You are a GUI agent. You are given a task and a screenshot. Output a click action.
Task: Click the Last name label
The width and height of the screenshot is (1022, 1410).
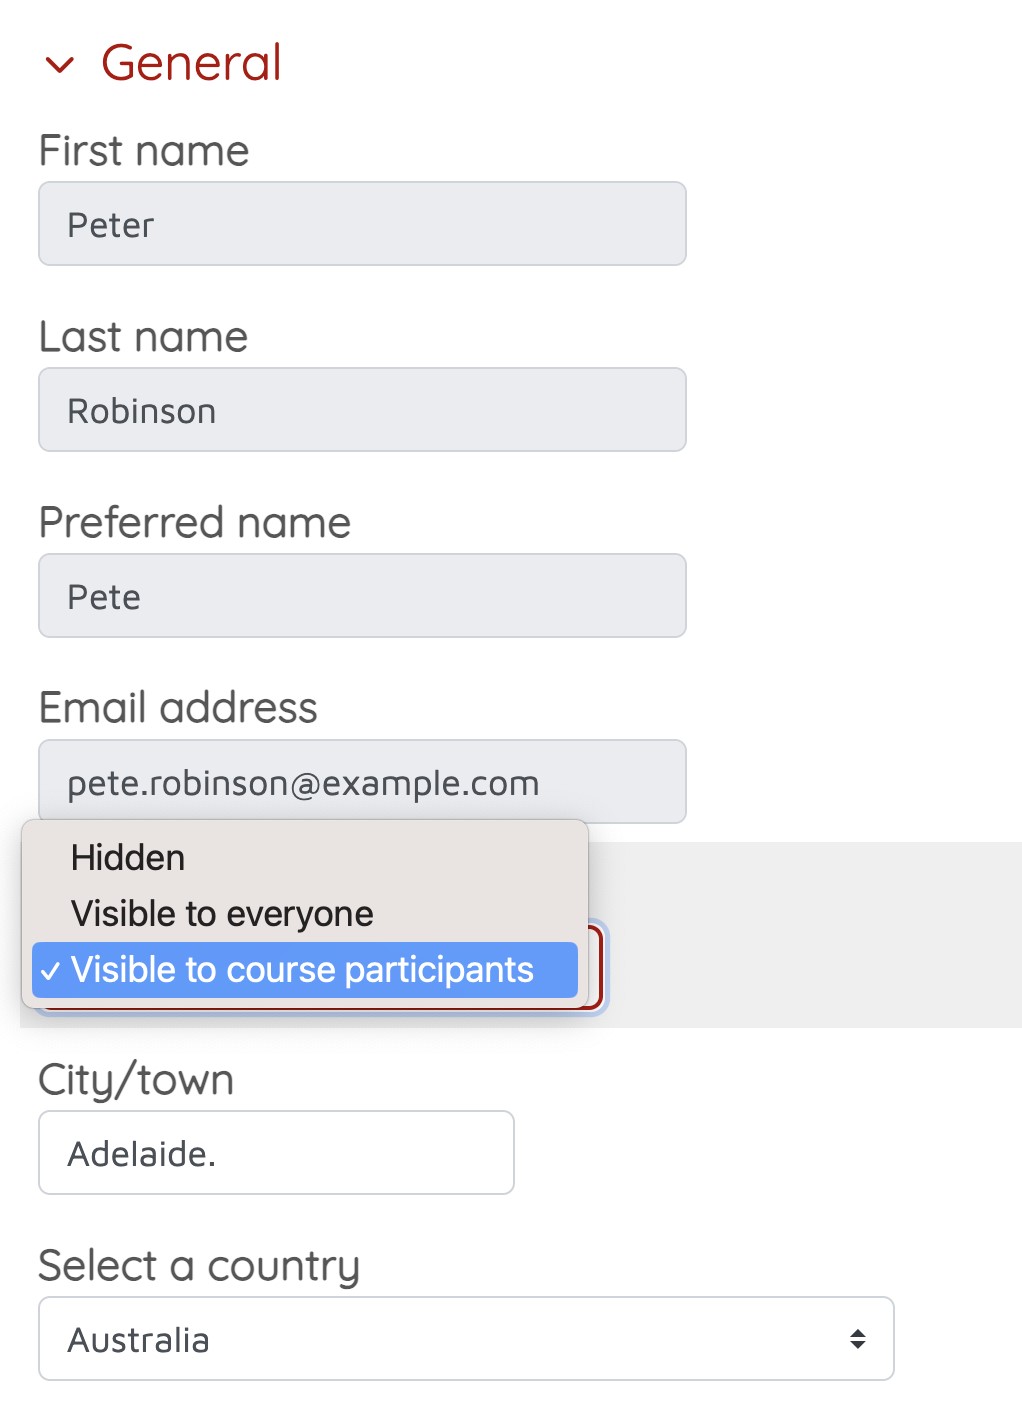(x=143, y=337)
